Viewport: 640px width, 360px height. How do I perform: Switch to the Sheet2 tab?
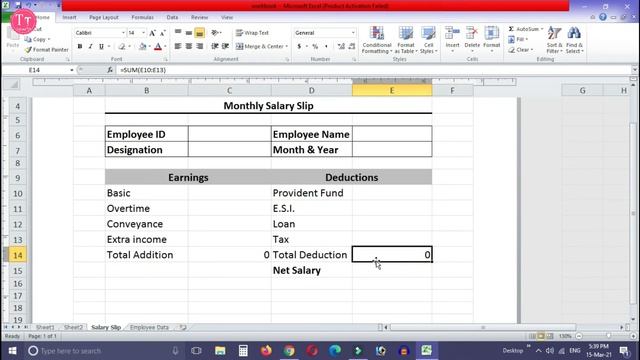point(73,327)
